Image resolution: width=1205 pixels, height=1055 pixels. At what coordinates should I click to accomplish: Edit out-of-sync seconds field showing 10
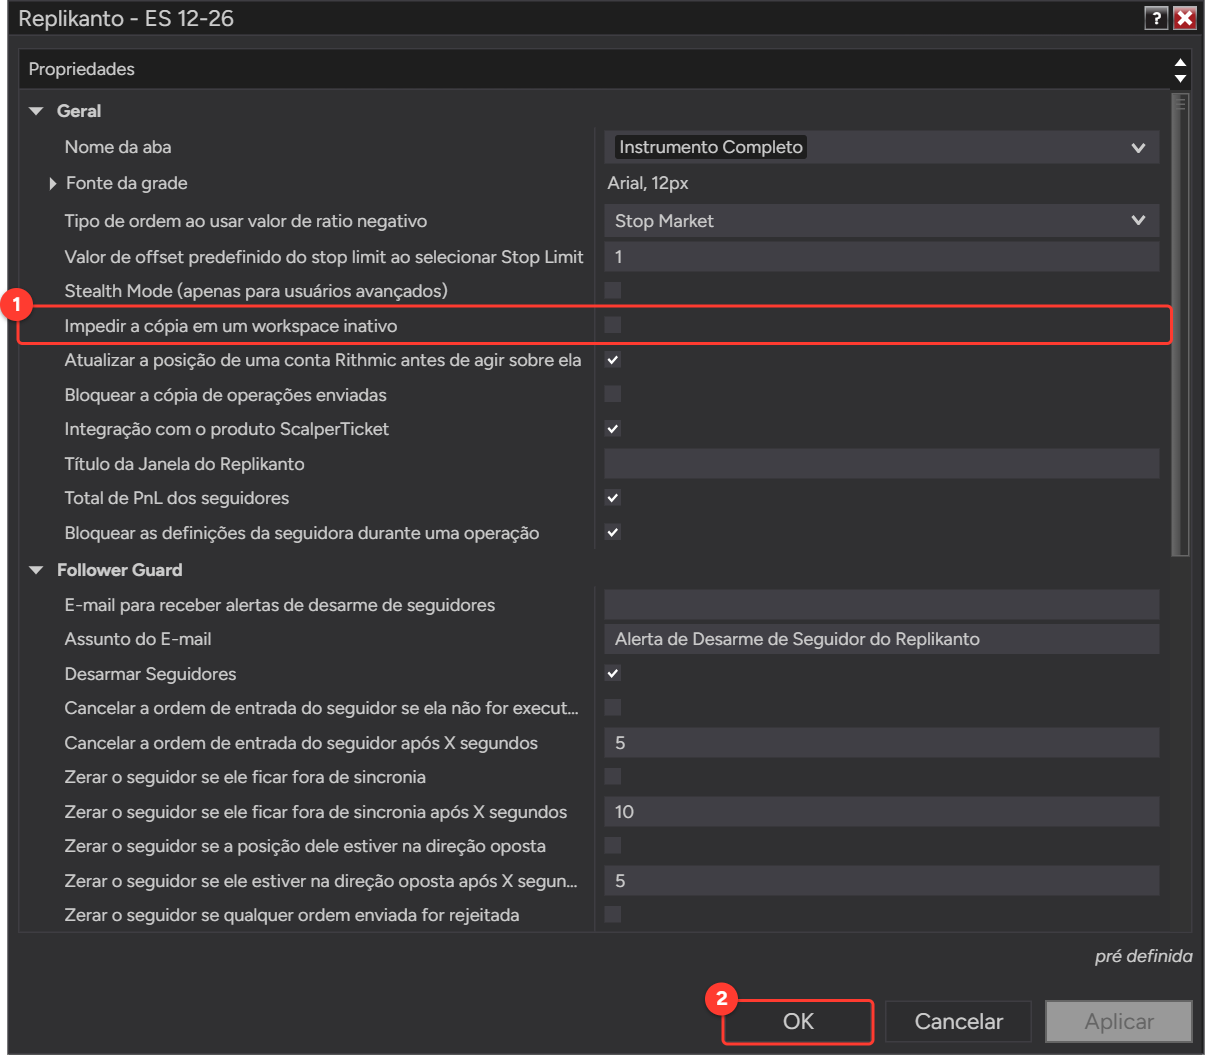click(882, 812)
